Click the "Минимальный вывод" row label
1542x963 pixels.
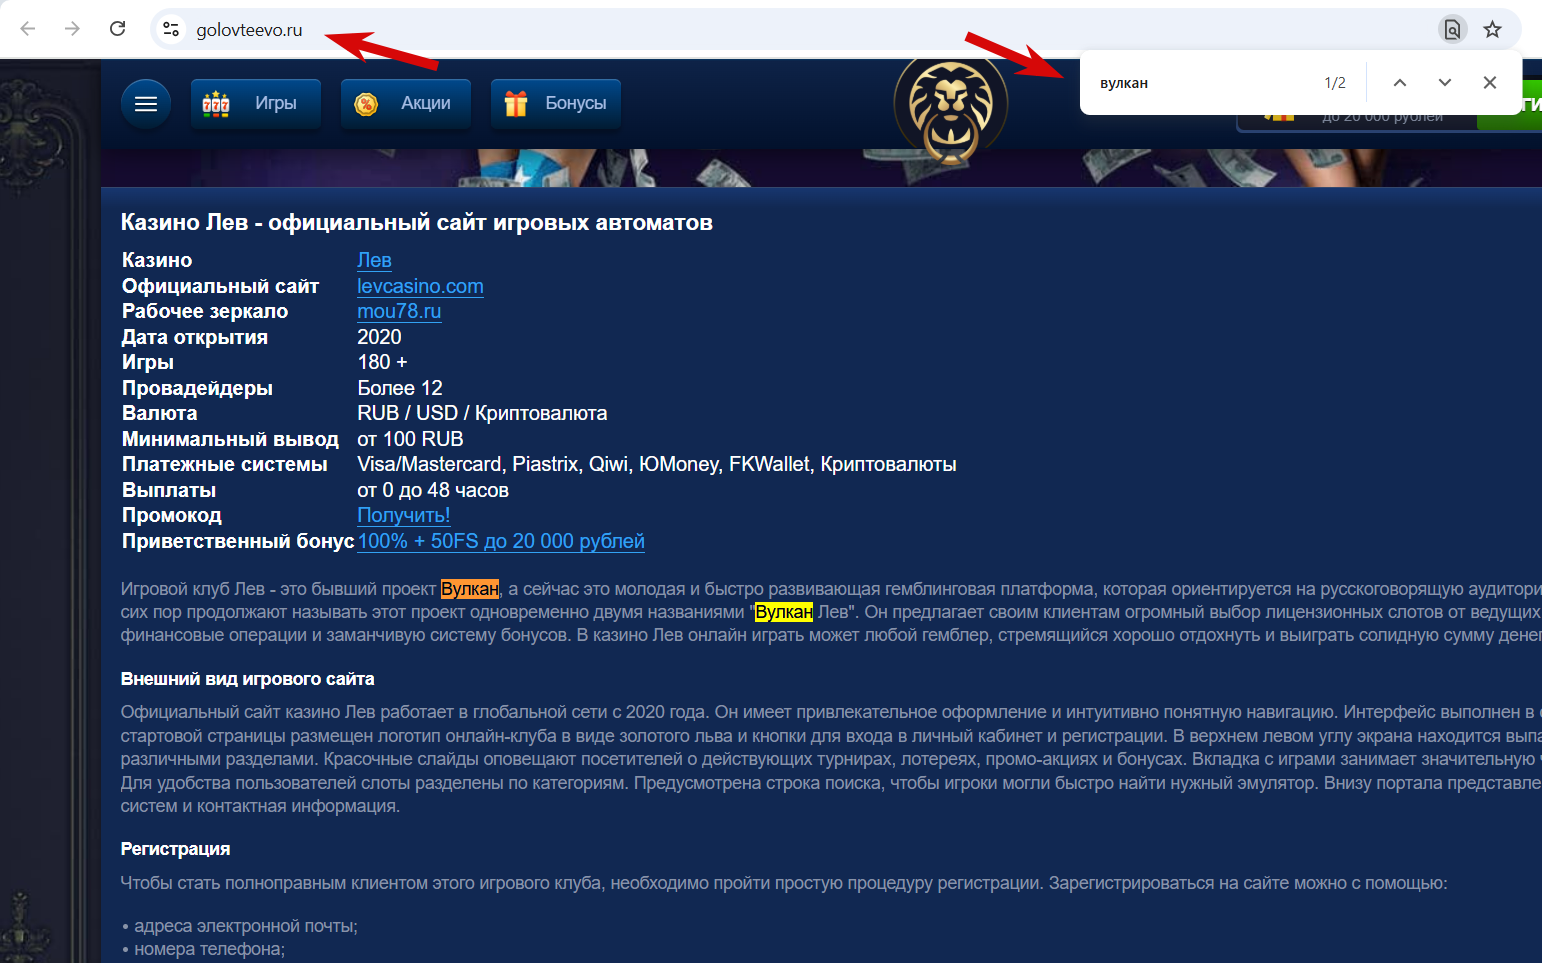pyautogui.click(x=230, y=439)
